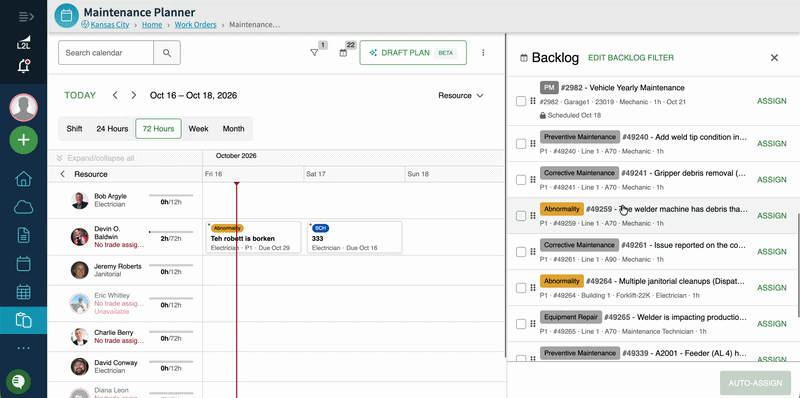Open the three-dots more menu in sidebar
The height and width of the screenshot is (398, 800).
click(x=23, y=349)
